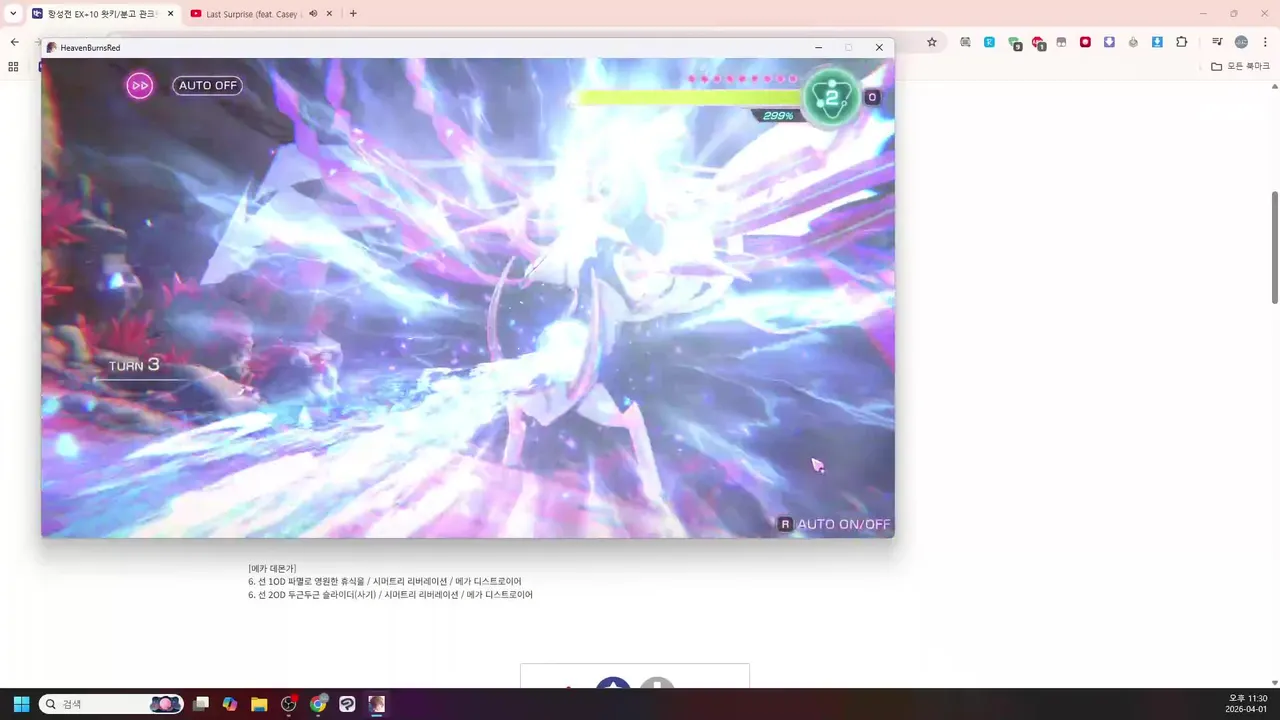This screenshot has width=1280, height=720.
Task: Click the red round extension with badge
Action: 1038,43
